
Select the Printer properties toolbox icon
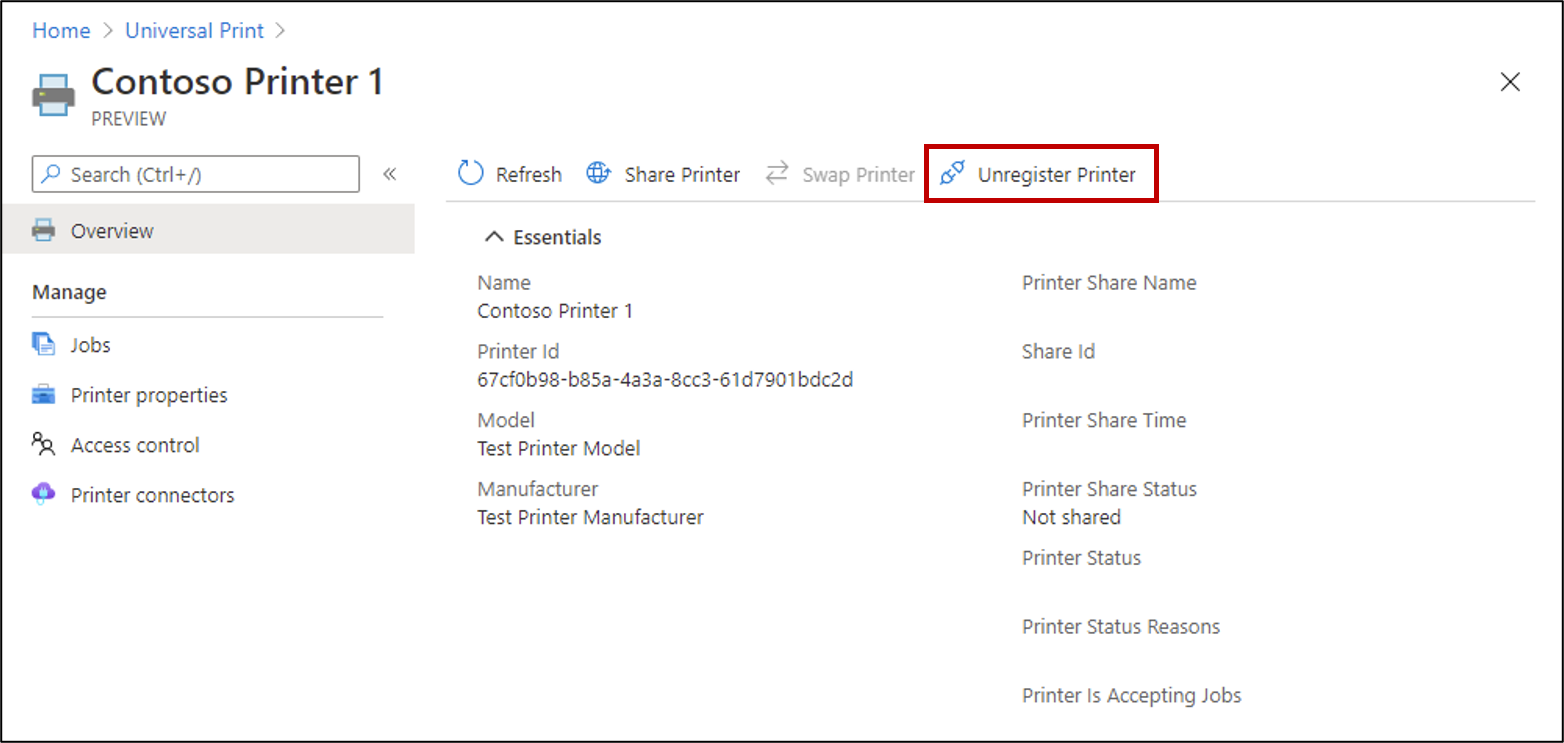42,394
